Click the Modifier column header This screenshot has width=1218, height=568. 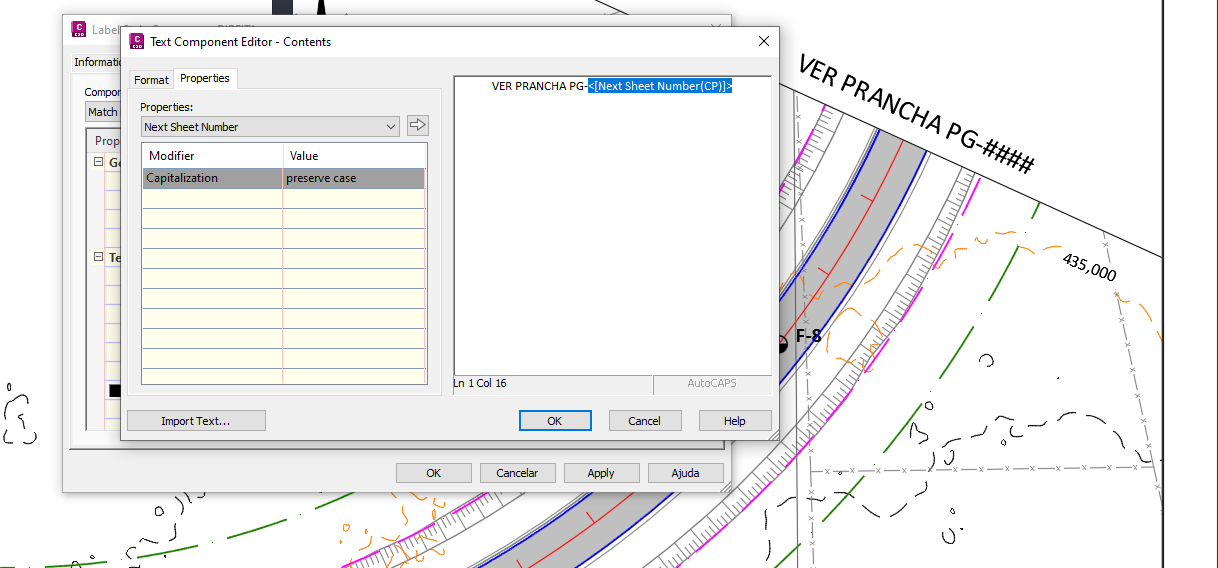point(213,156)
